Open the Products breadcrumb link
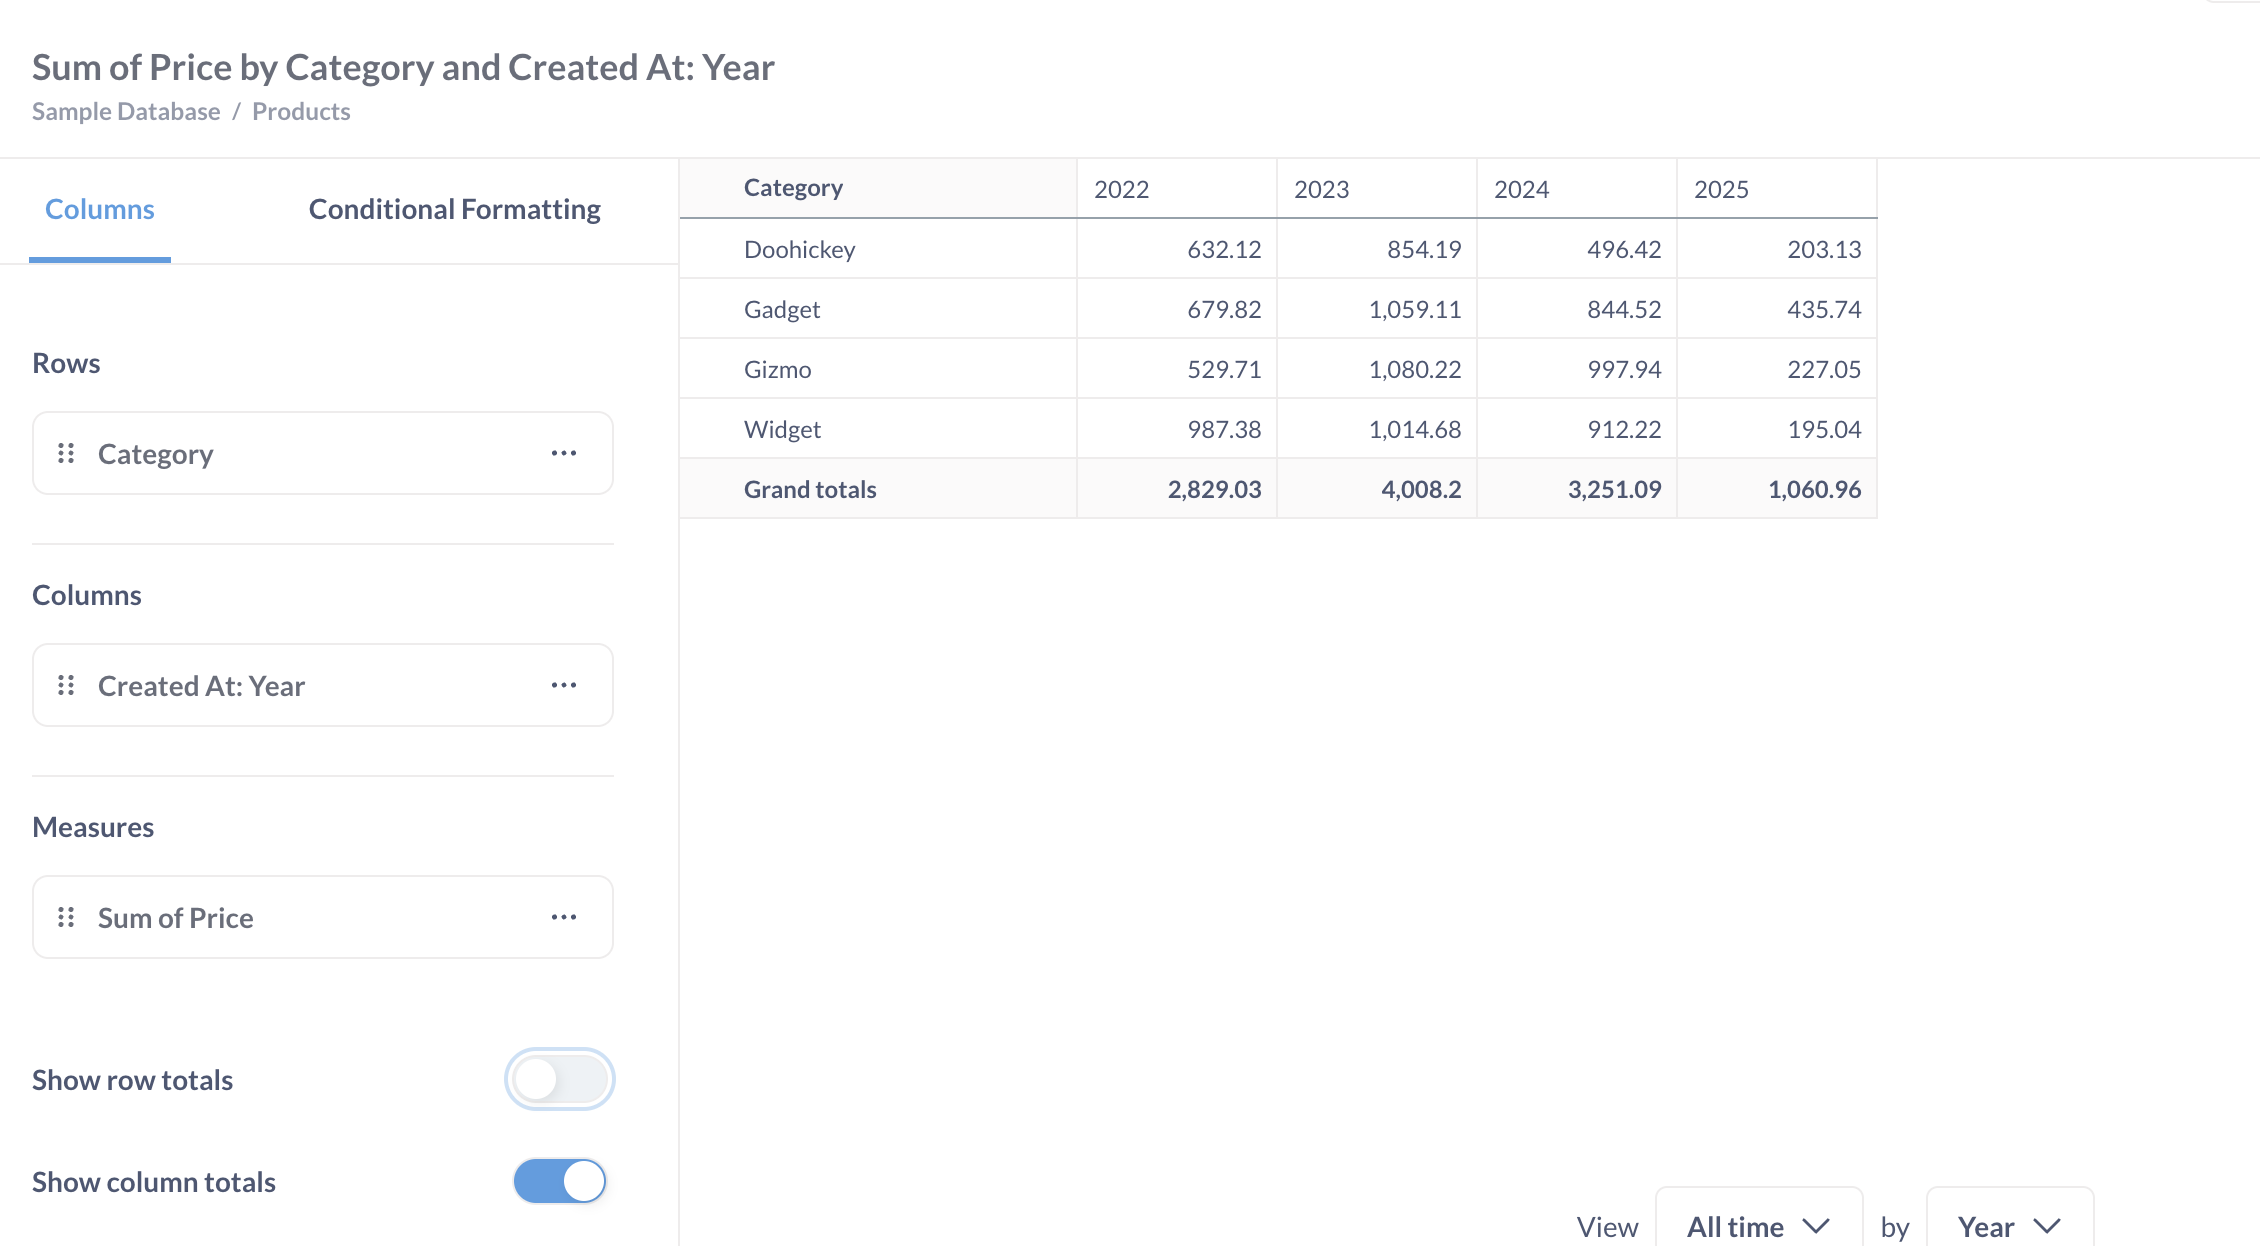Image resolution: width=2260 pixels, height=1246 pixels. [x=301, y=111]
